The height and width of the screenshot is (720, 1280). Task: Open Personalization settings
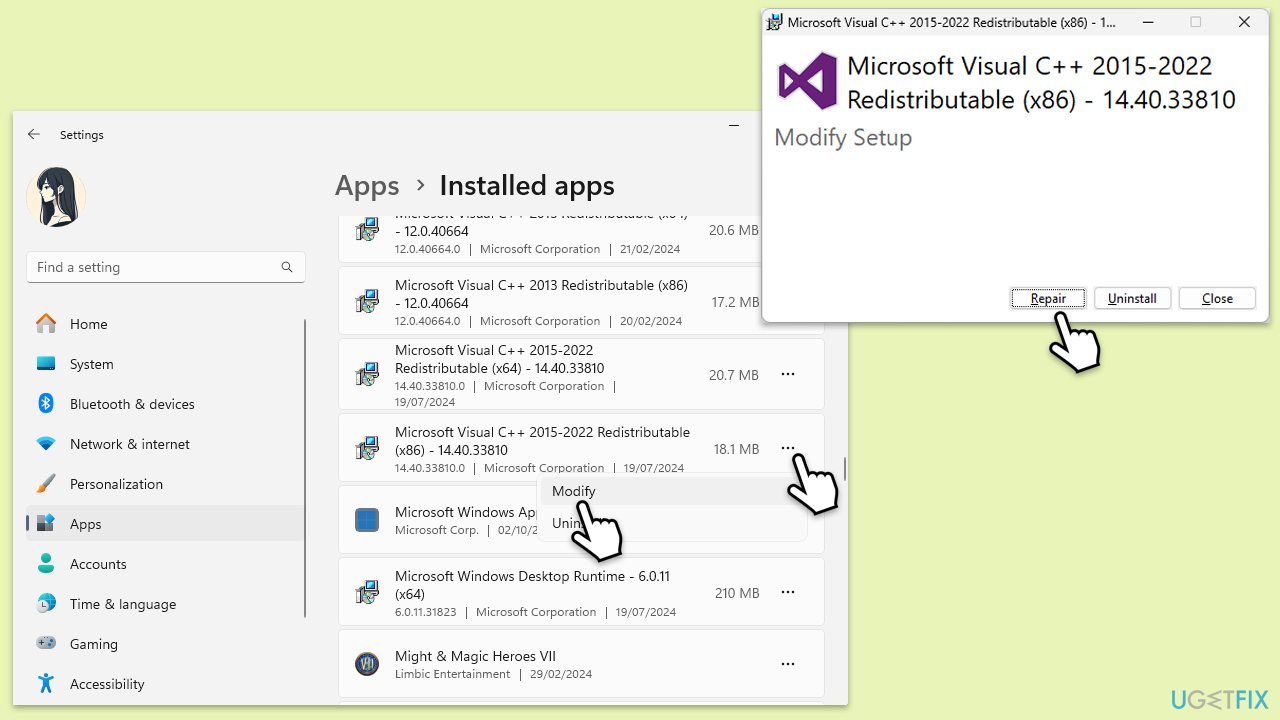click(x=166, y=484)
